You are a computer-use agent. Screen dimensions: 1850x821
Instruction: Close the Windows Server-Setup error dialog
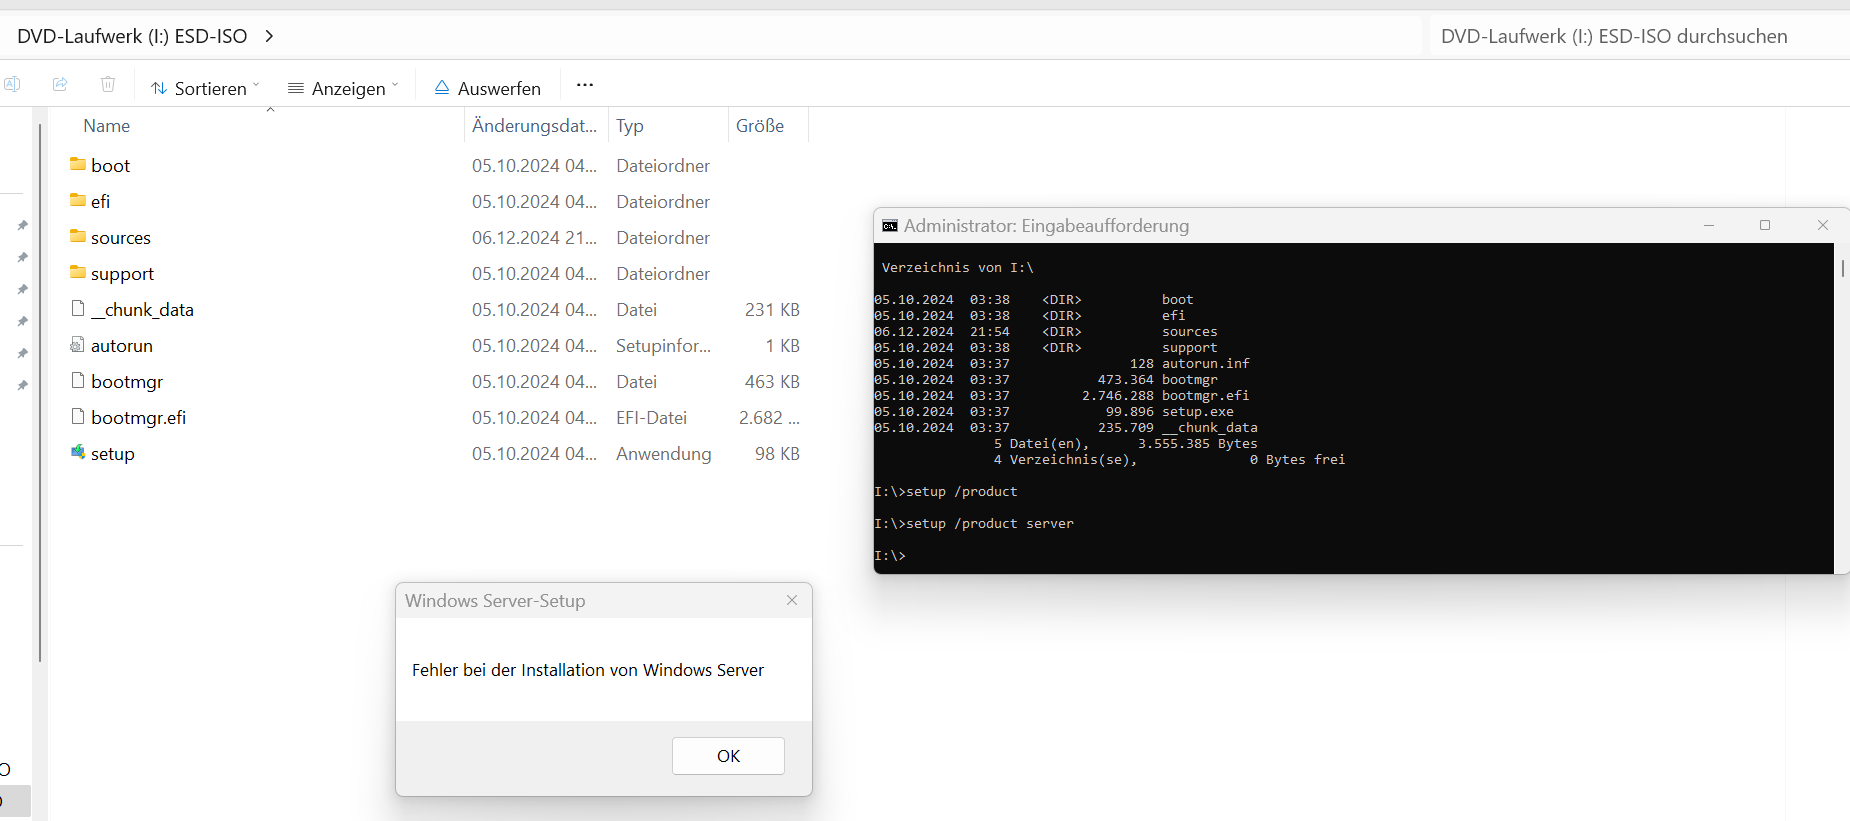(x=792, y=600)
